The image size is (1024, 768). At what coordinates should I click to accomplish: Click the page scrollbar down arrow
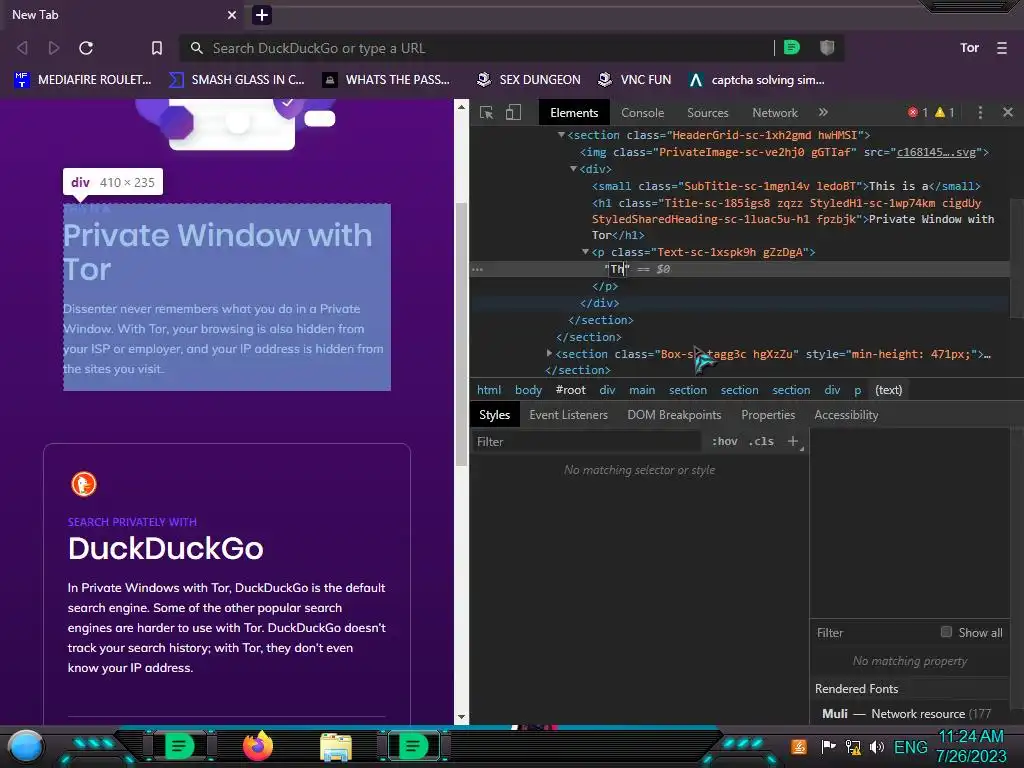point(461,717)
